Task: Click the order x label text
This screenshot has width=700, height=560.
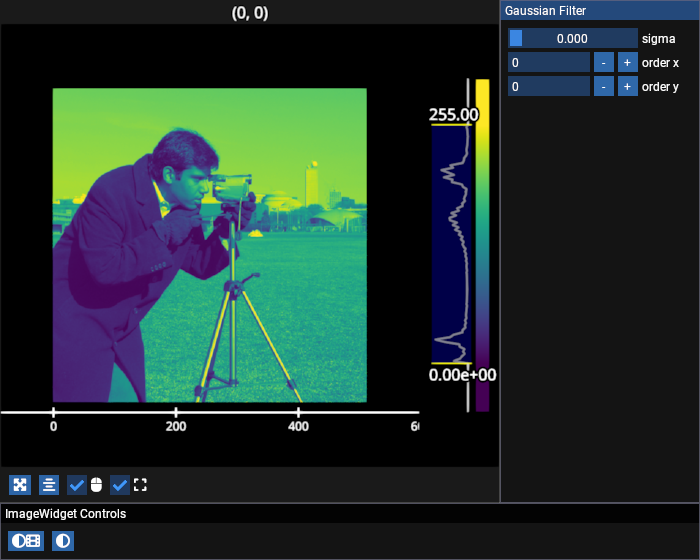Action: pos(660,63)
